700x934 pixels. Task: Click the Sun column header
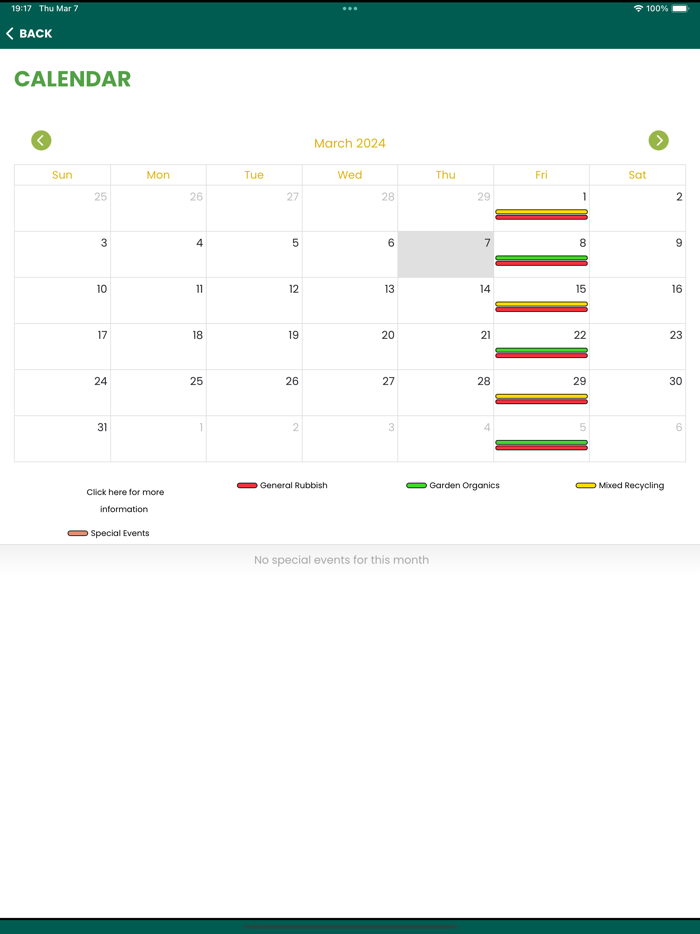pos(63,175)
